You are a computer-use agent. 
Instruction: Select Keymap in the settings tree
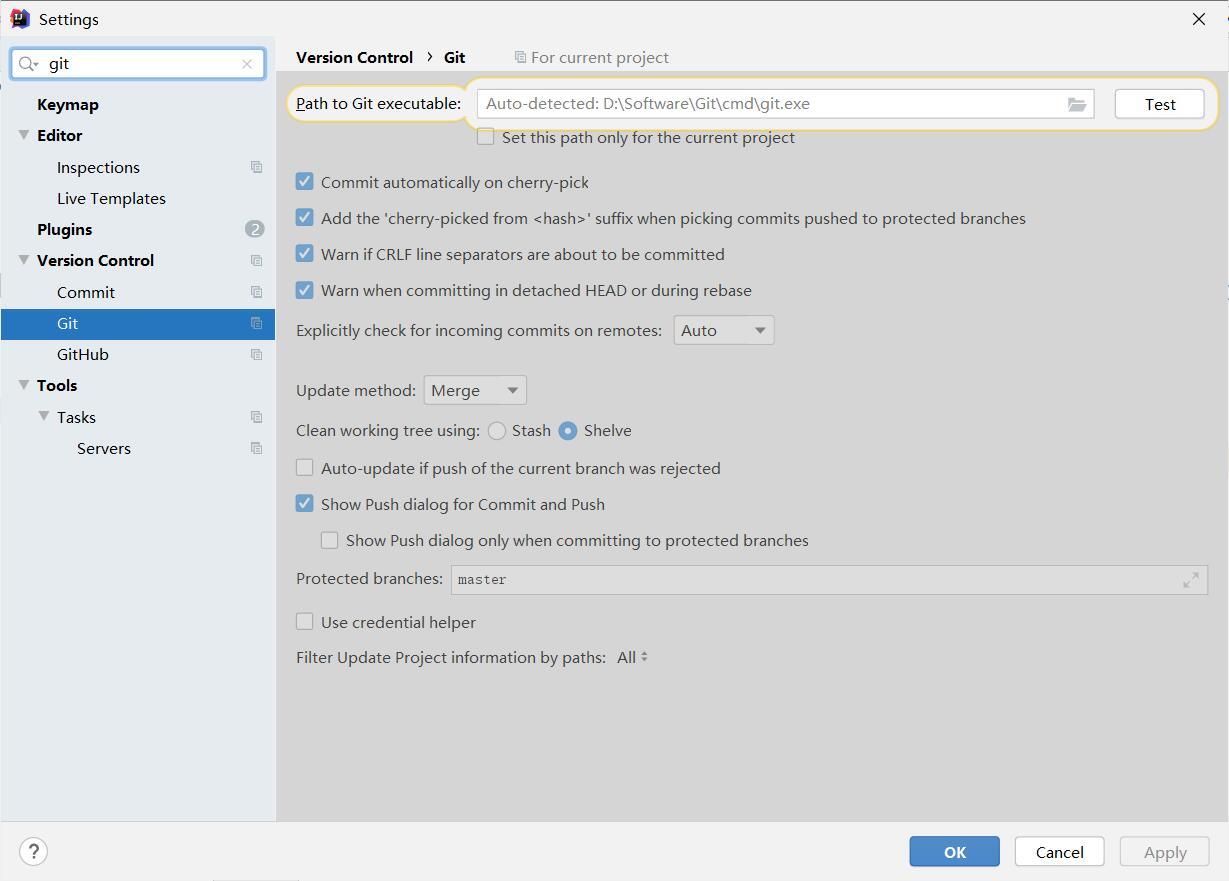tap(68, 104)
